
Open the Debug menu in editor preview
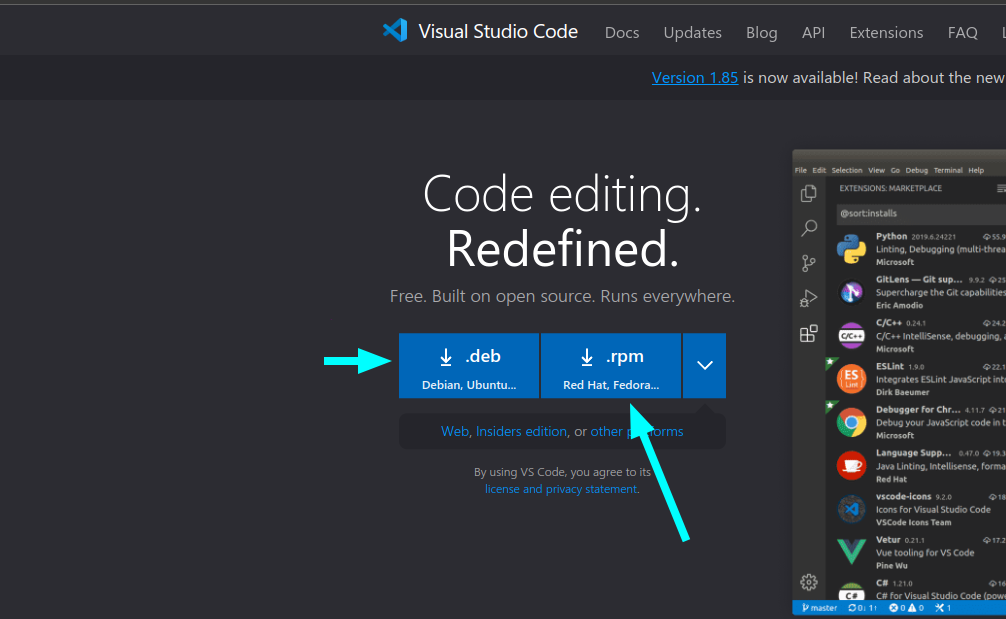pyautogui.click(x=916, y=171)
